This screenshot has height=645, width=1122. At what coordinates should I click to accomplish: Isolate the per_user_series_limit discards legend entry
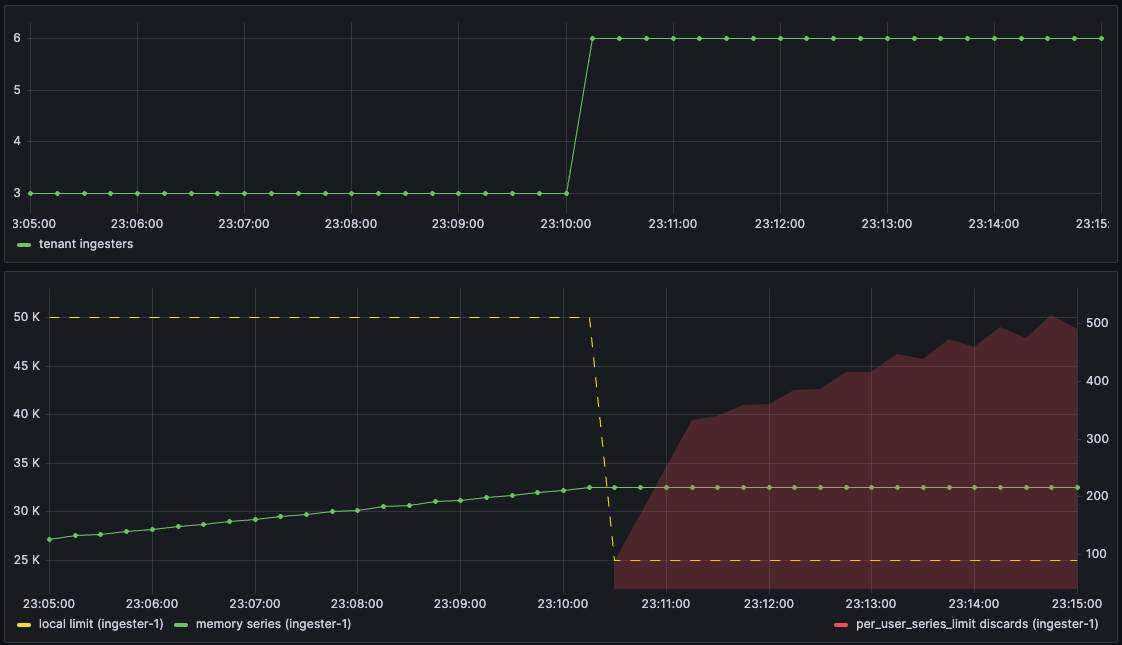tap(977, 624)
